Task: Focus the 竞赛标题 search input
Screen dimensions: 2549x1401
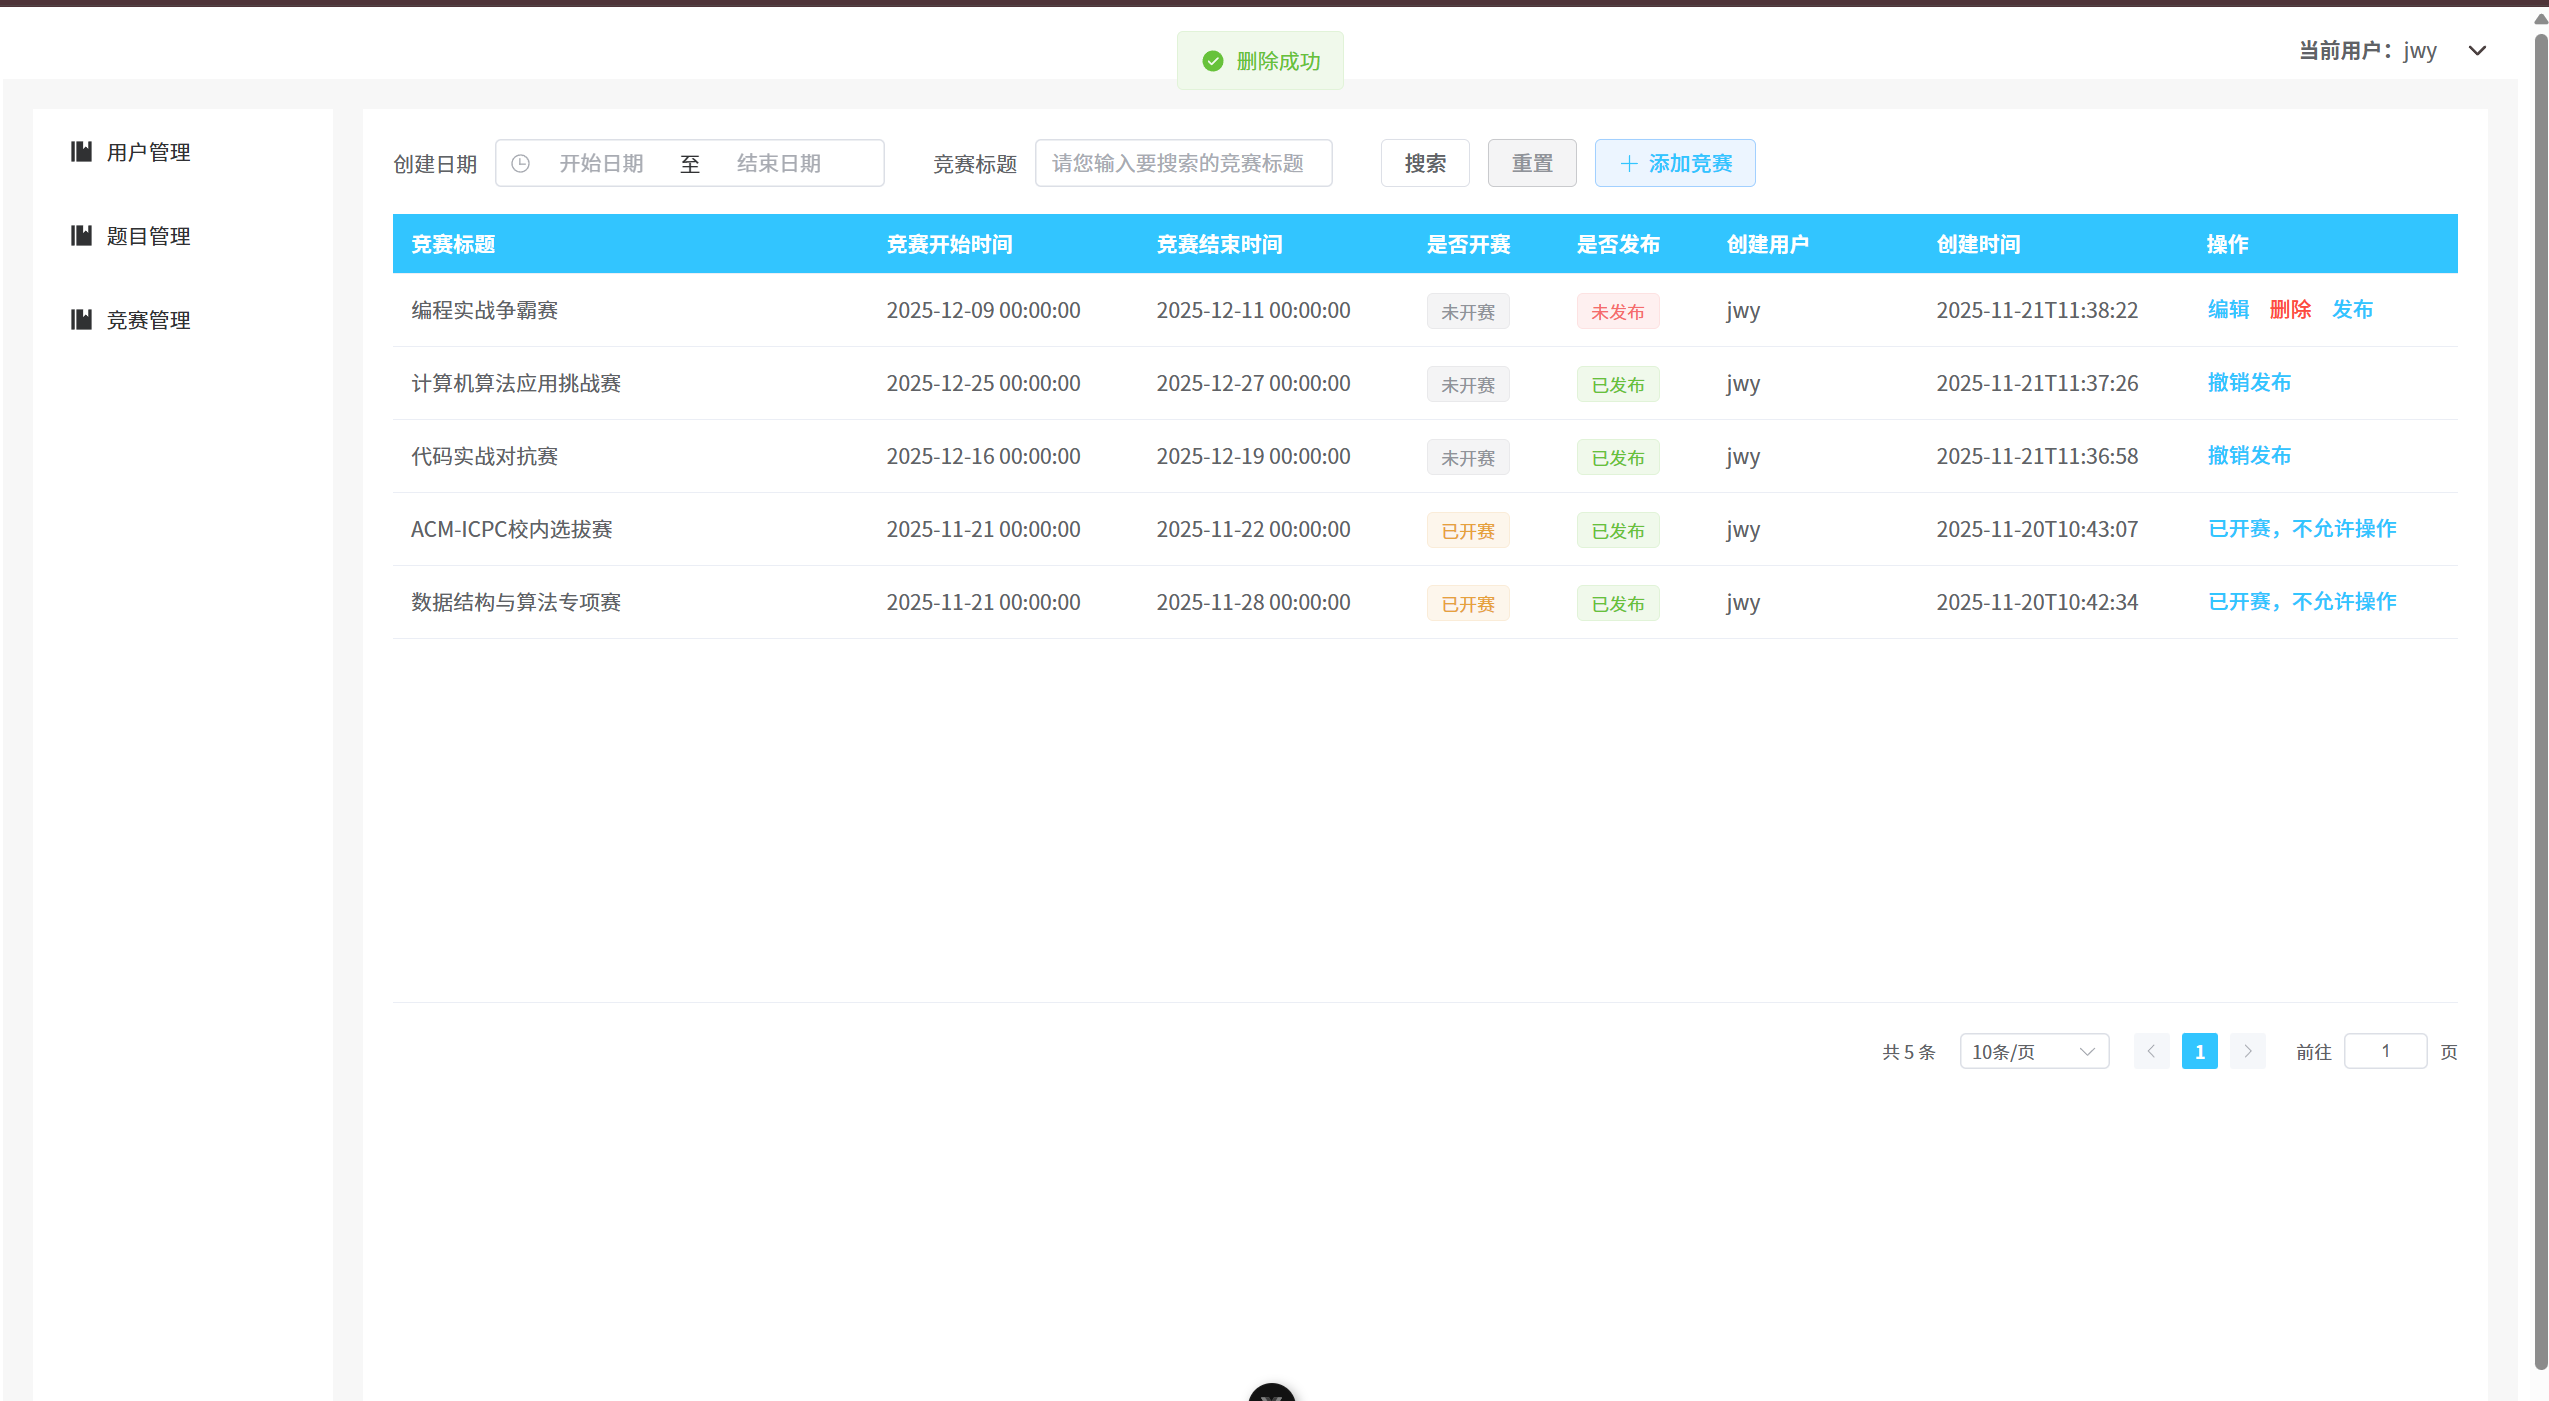Action: click(x=1183, y=163)
